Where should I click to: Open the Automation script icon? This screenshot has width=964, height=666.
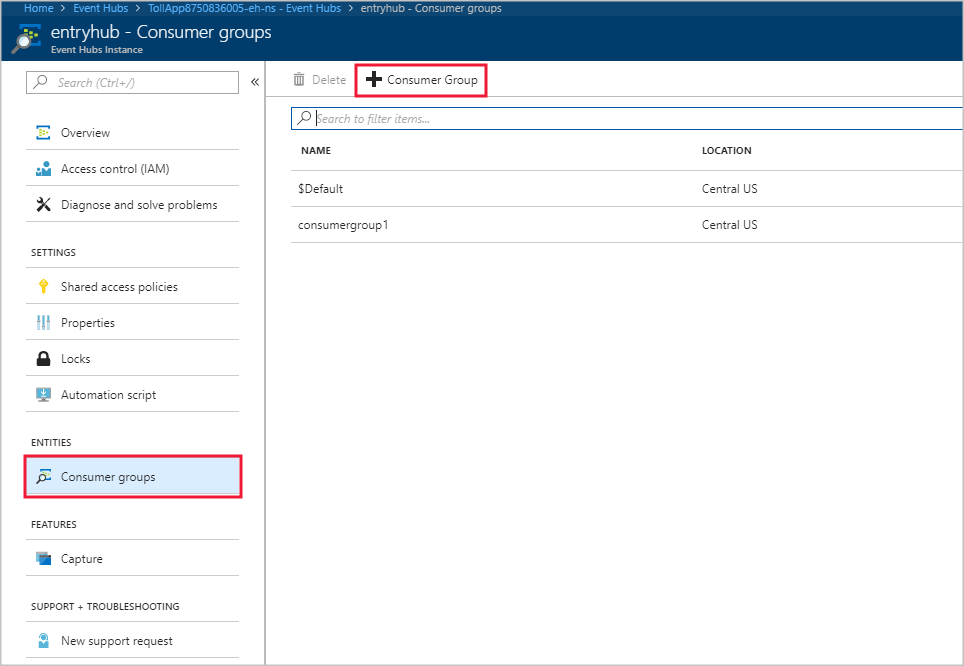[43, 394]
